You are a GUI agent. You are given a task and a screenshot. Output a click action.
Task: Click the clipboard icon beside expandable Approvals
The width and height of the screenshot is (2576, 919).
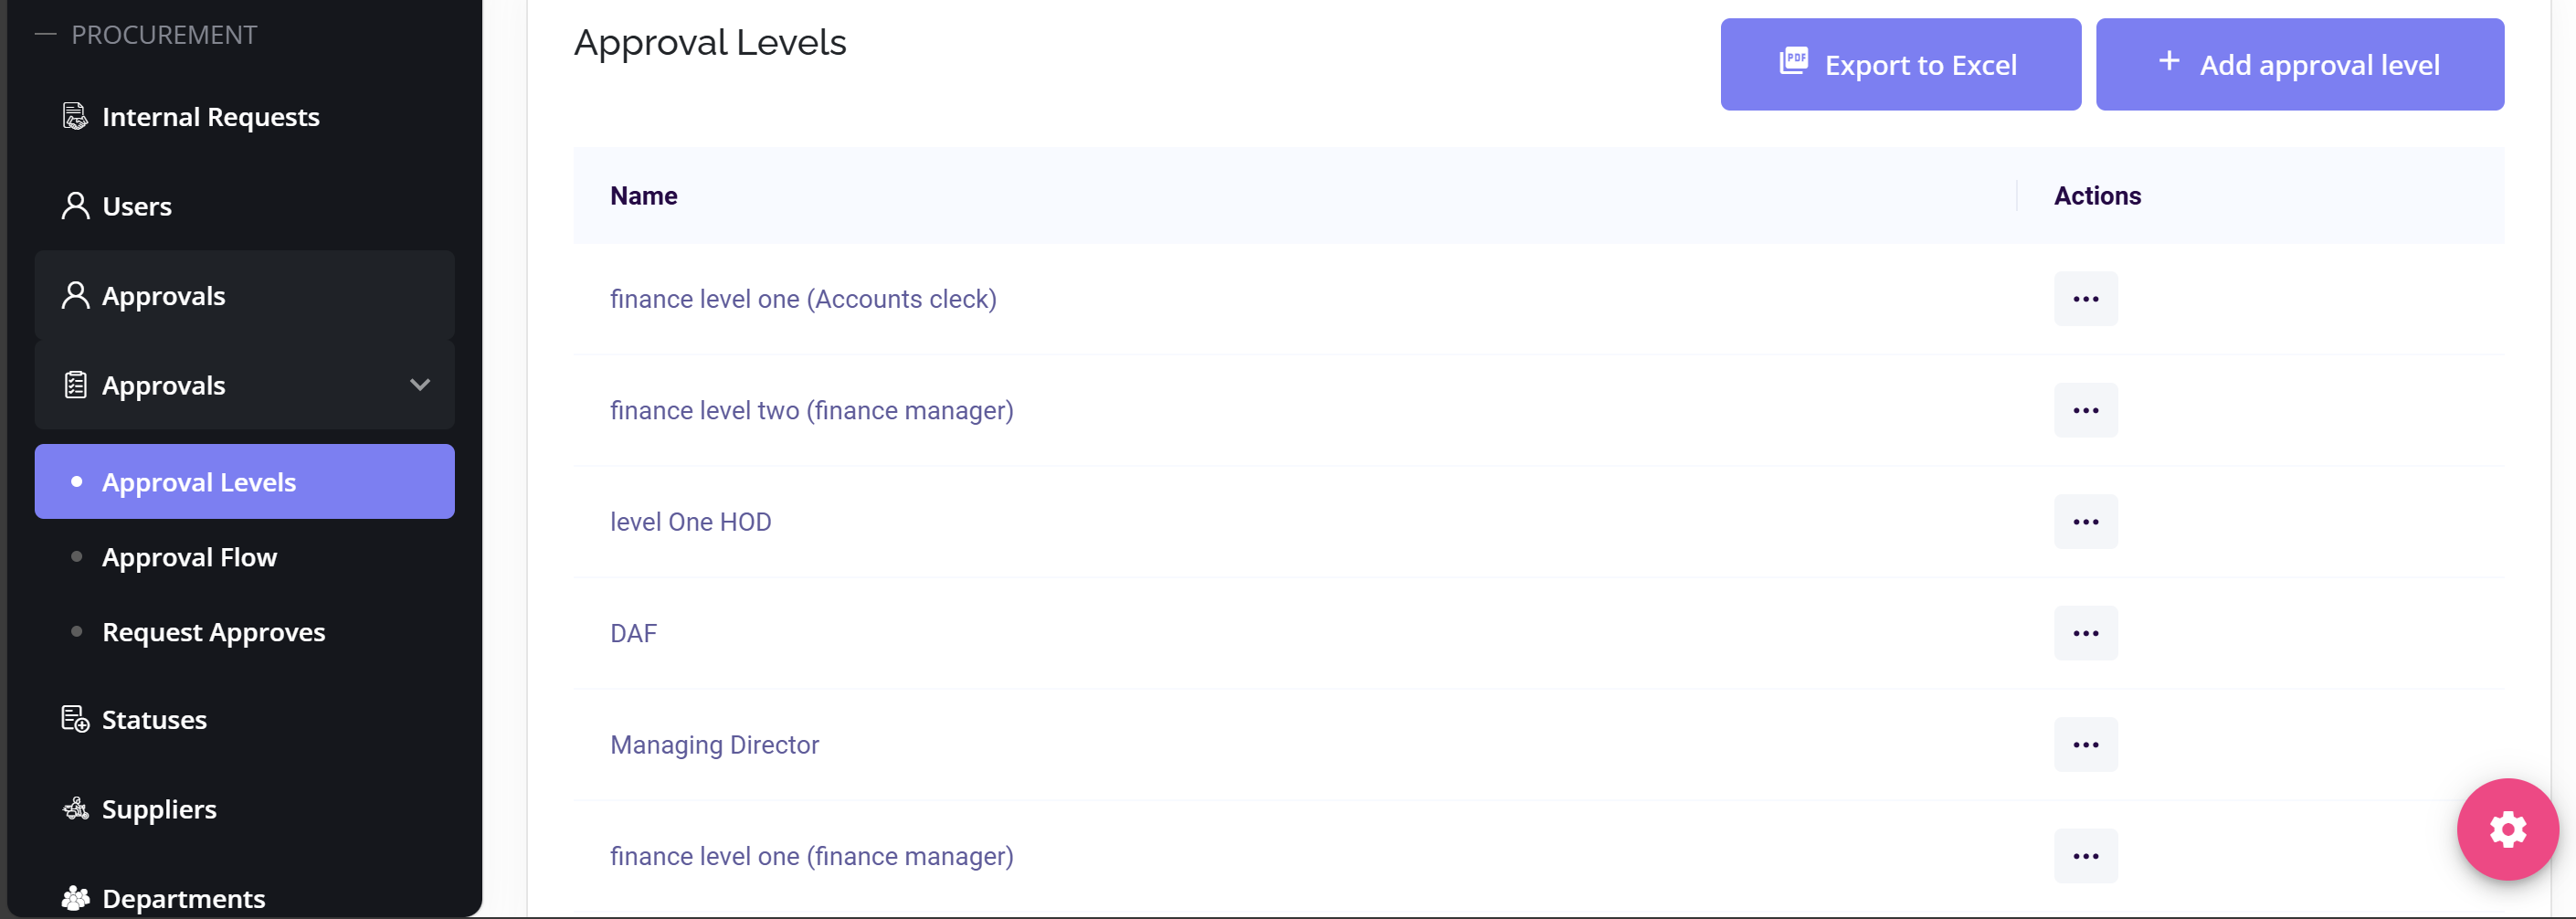(x=75, y=385)
